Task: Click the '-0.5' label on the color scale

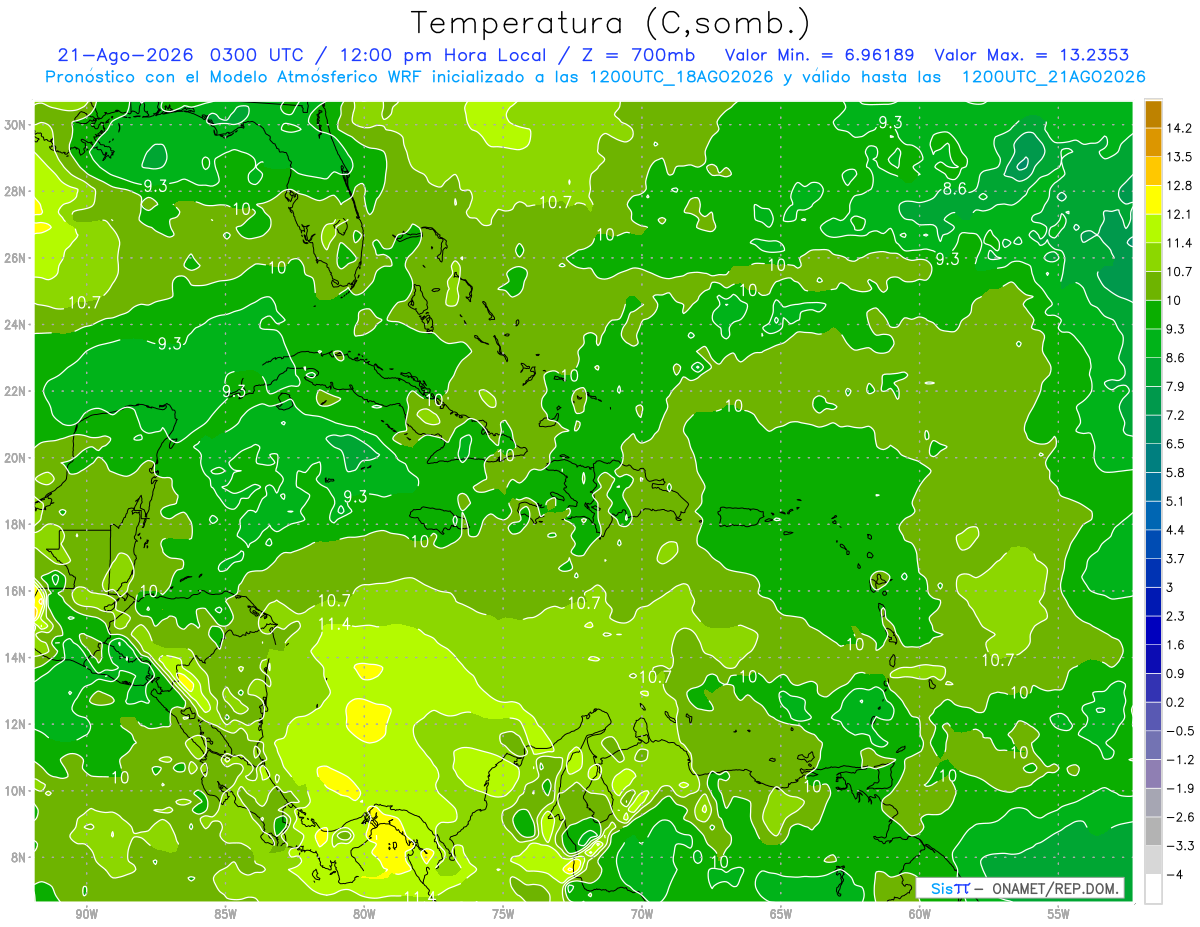Action: point(1180,731)
